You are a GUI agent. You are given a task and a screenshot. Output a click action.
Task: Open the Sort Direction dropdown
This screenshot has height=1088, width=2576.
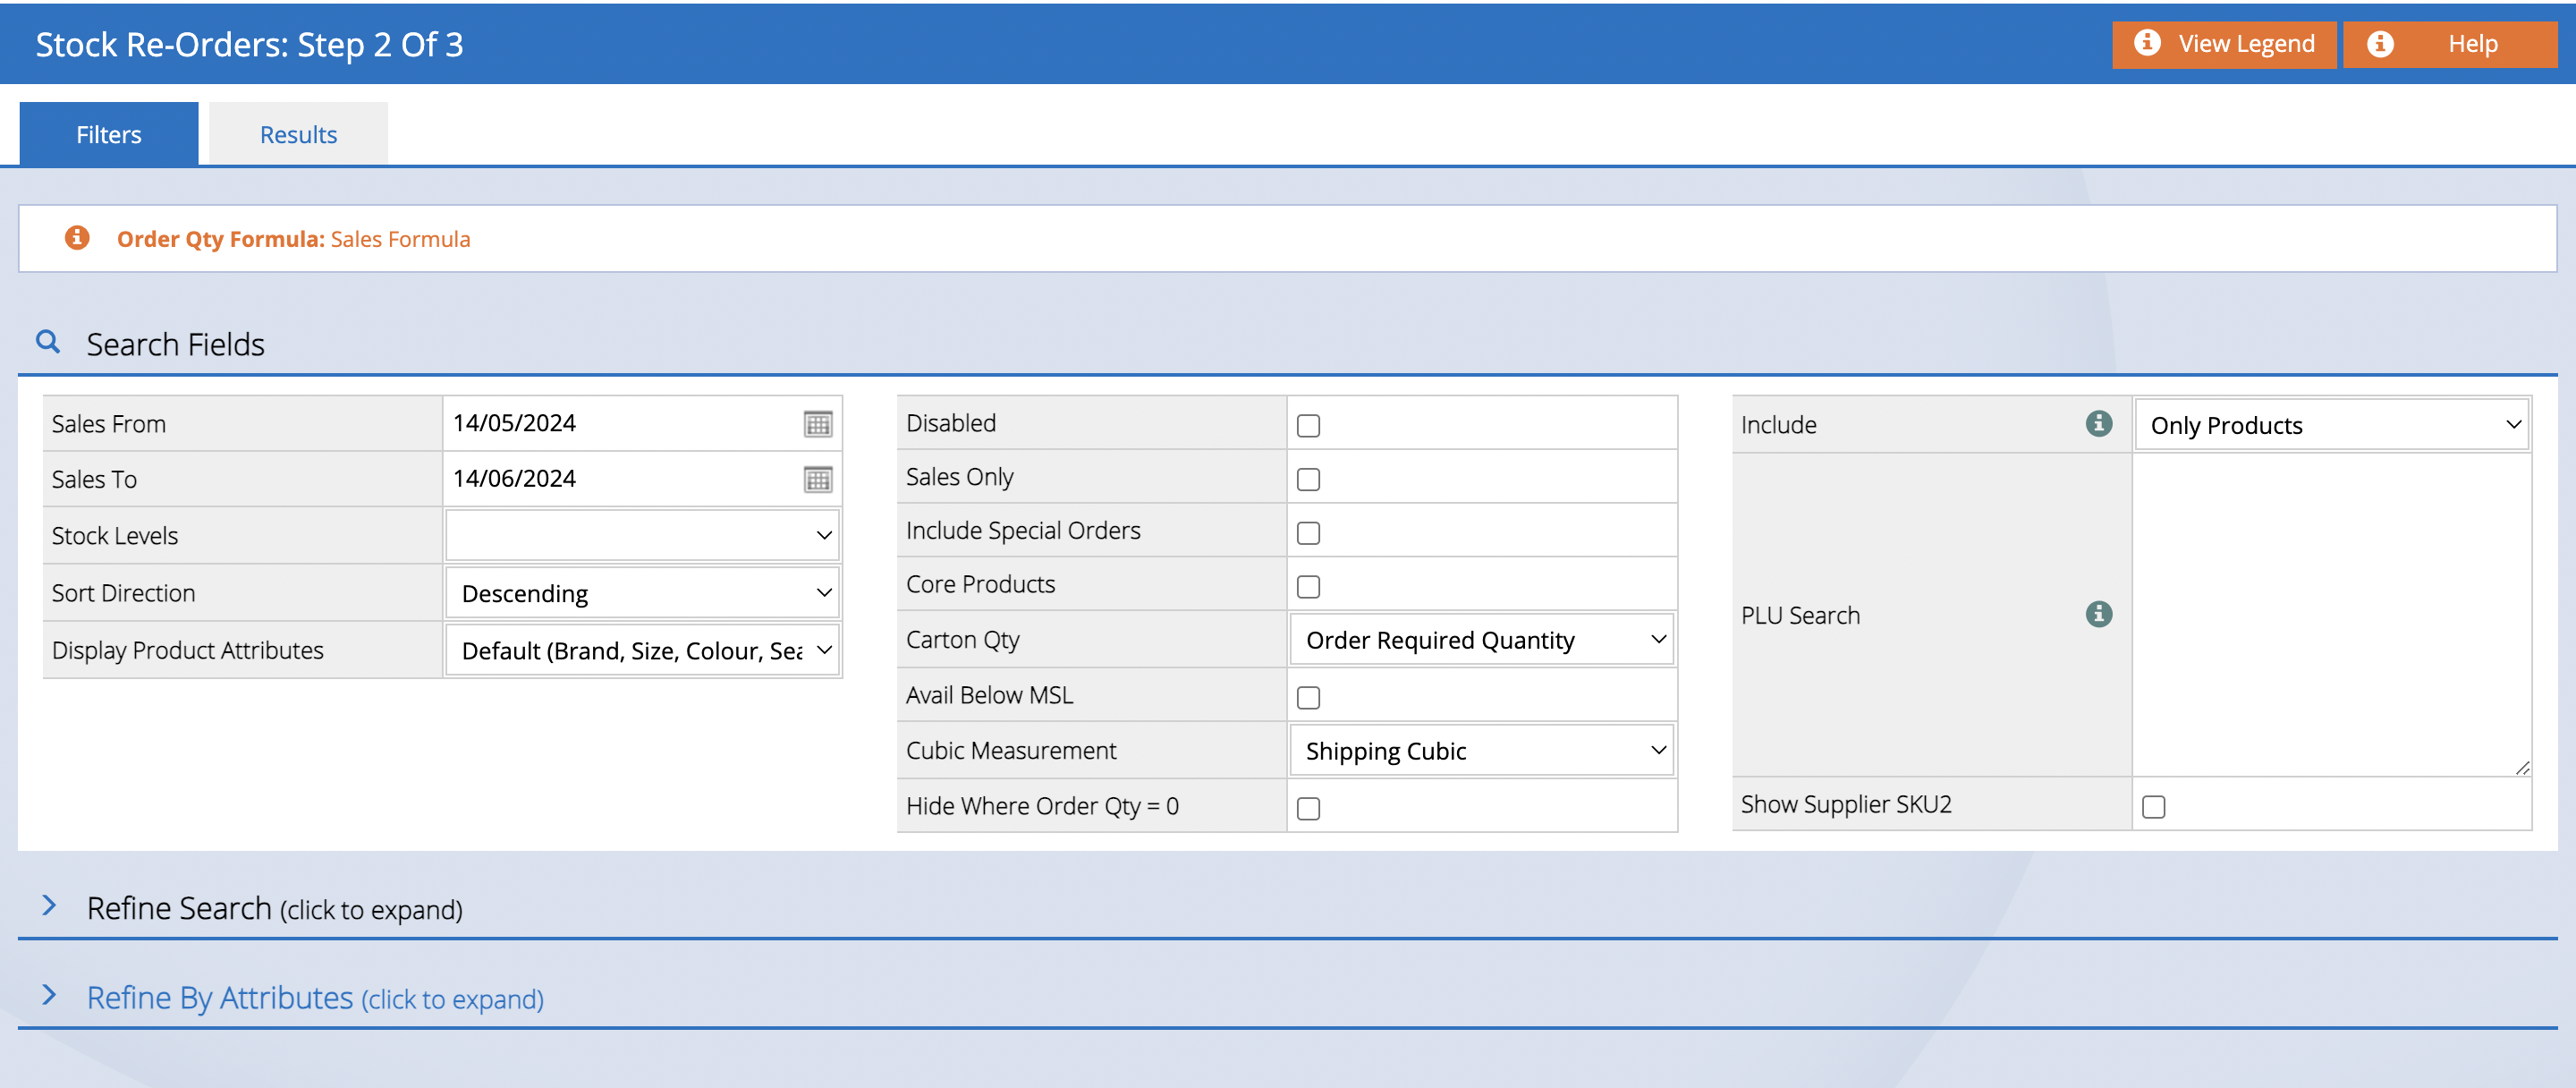(x=642, y=593)
